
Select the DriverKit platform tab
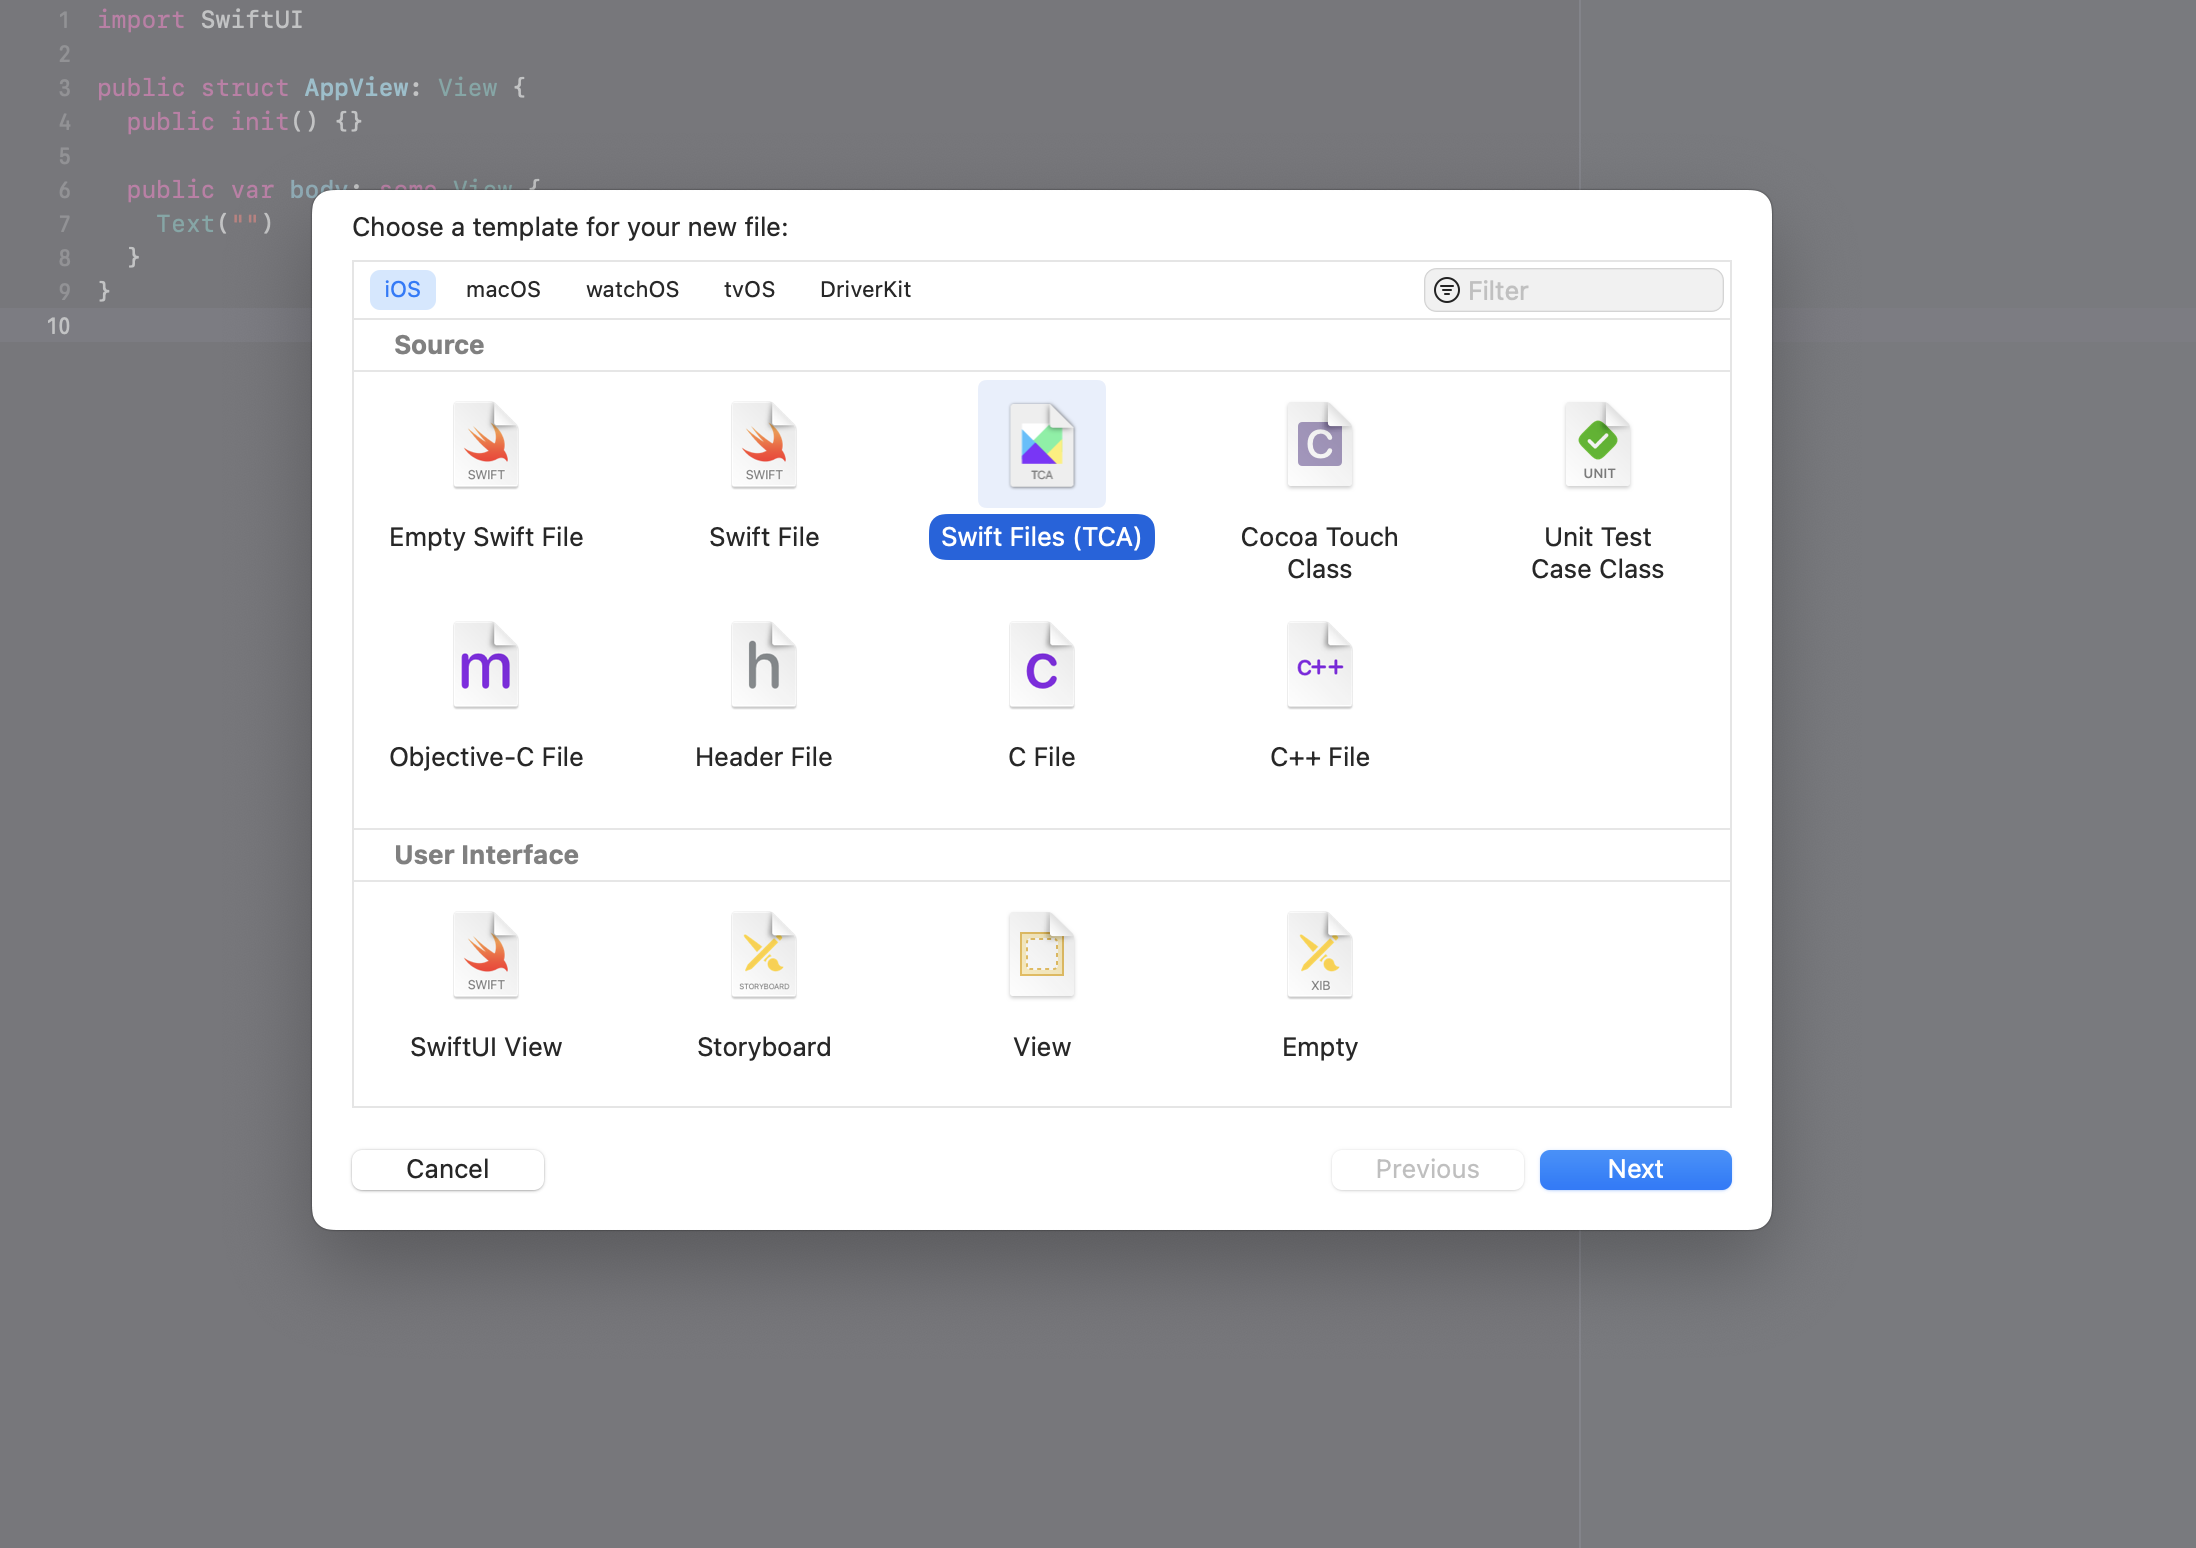865,290
